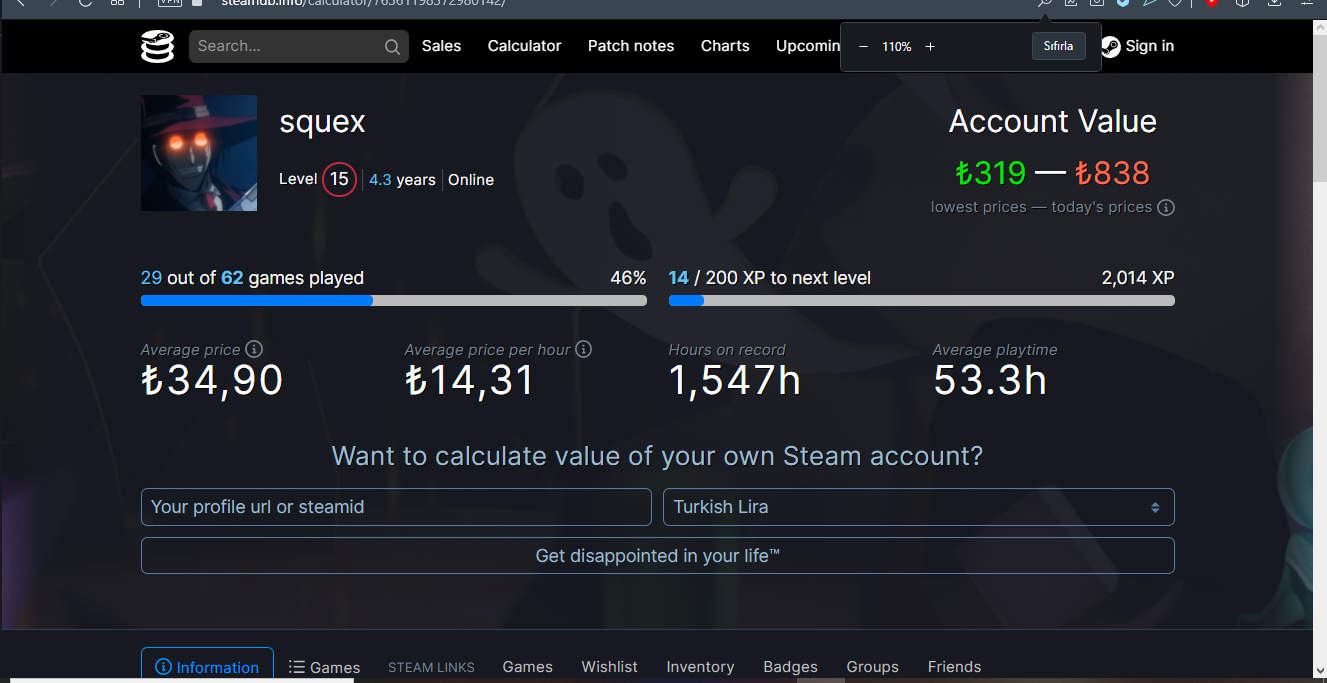Screen dimensions: 1327x683
Task: Click the 46% games played percentage
Action: coord(628,278)
